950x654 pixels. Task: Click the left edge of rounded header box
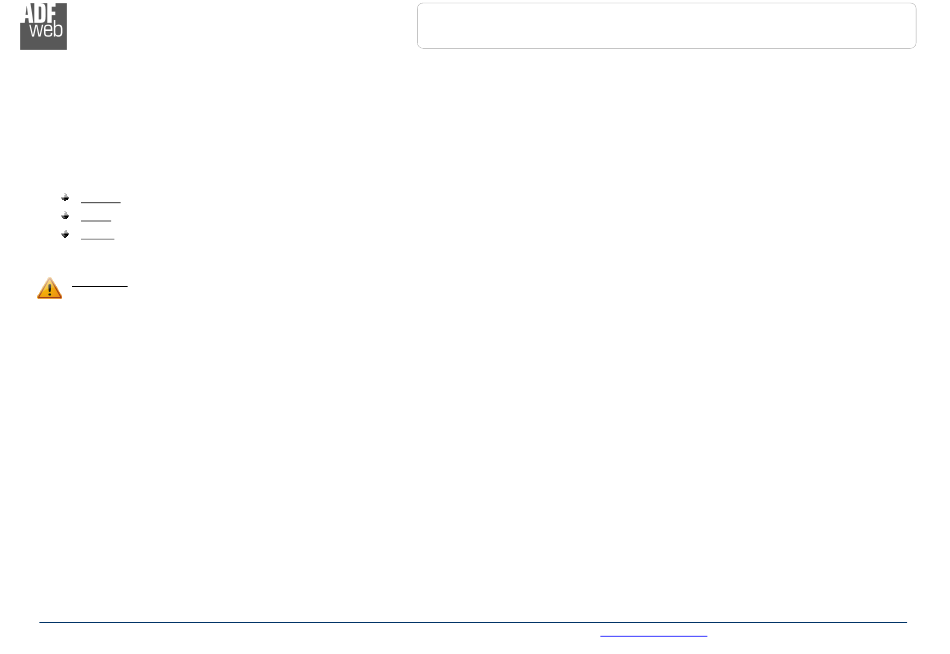coord(417,25)
